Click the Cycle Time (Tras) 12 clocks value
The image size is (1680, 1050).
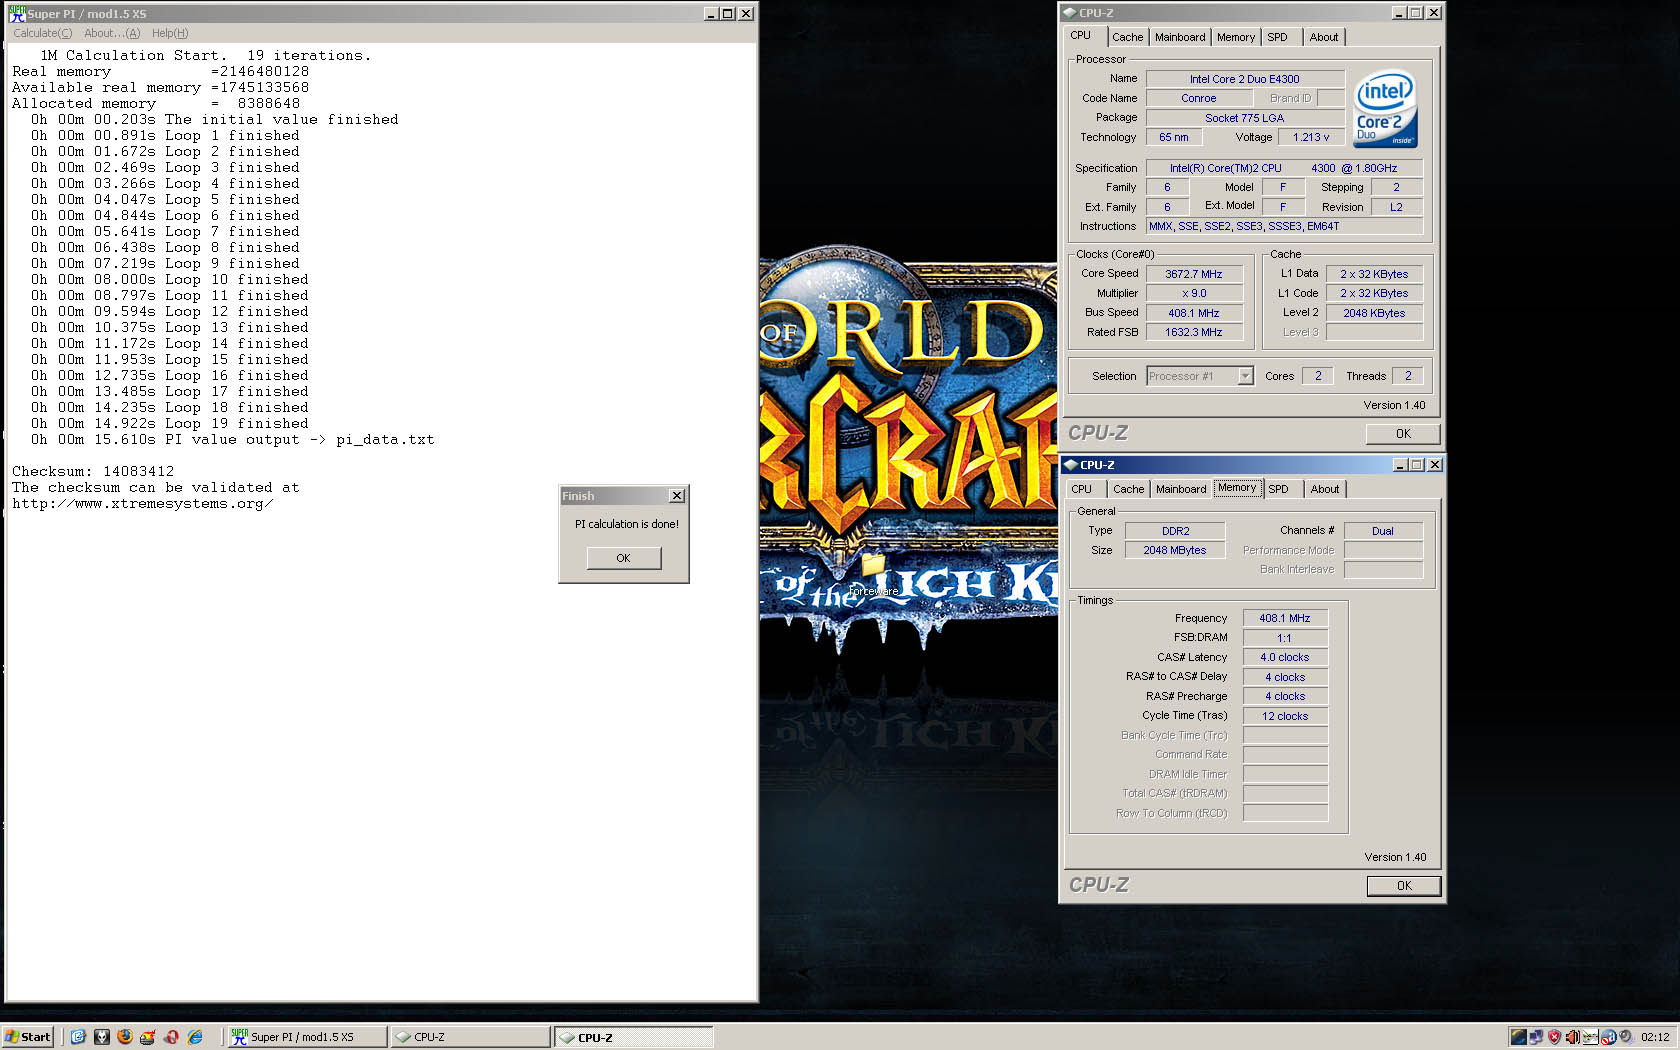point(1285,716)
